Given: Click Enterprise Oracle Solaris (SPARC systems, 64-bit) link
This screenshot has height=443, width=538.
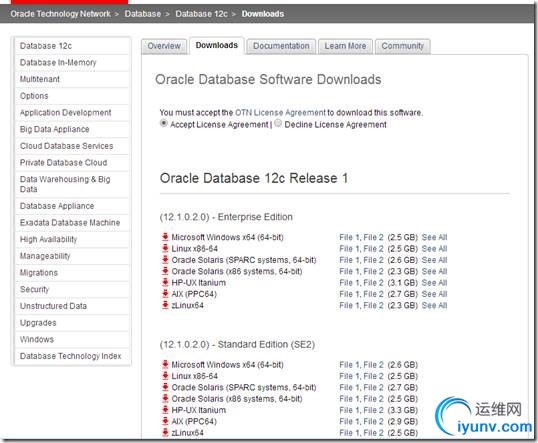Looking at the screenshot, I should pyautogui.click(x=244, y=260).
